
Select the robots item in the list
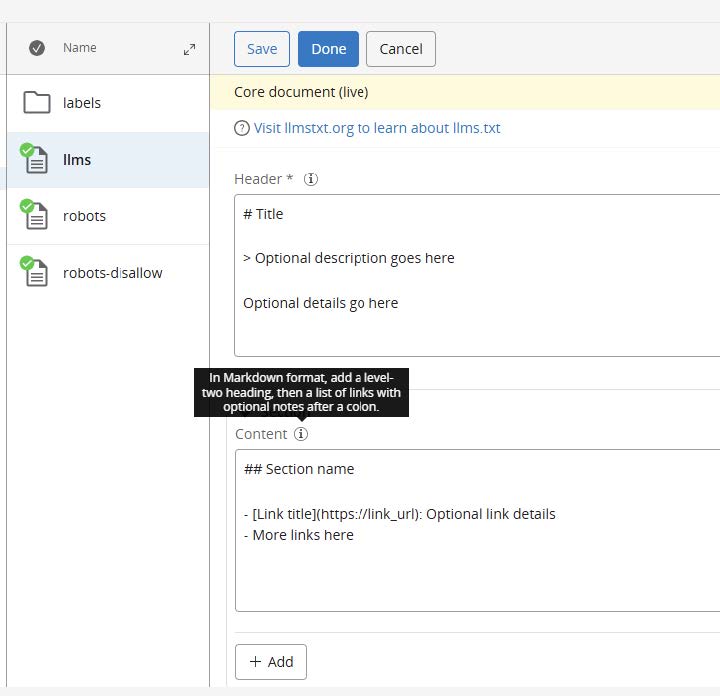(x=84, y=216)
